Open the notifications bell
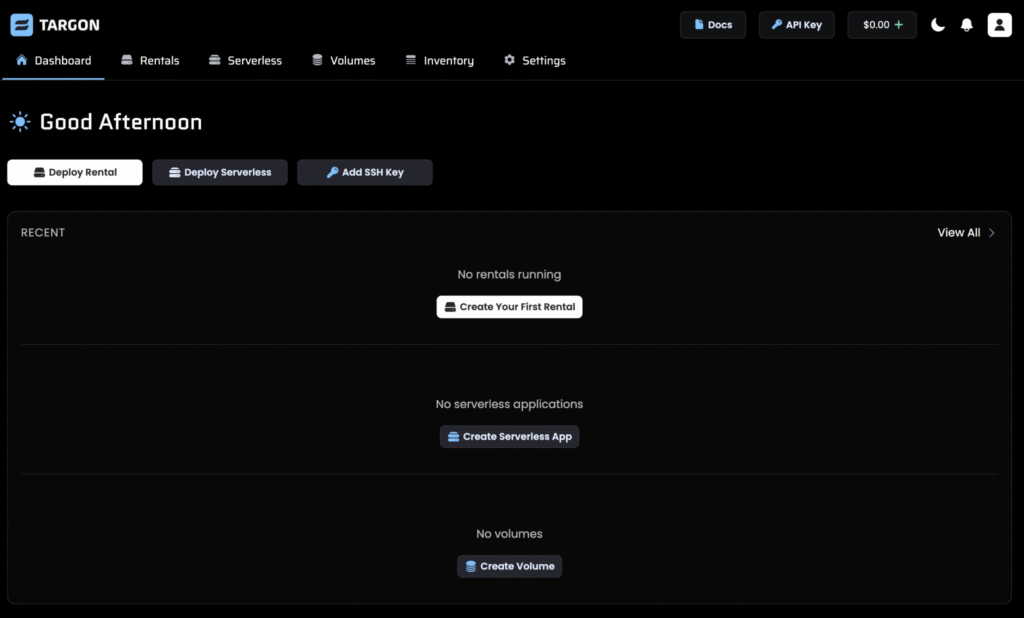Image resolution: width=1024 pixels, height=618 pixels. click(x=967, y=25)
